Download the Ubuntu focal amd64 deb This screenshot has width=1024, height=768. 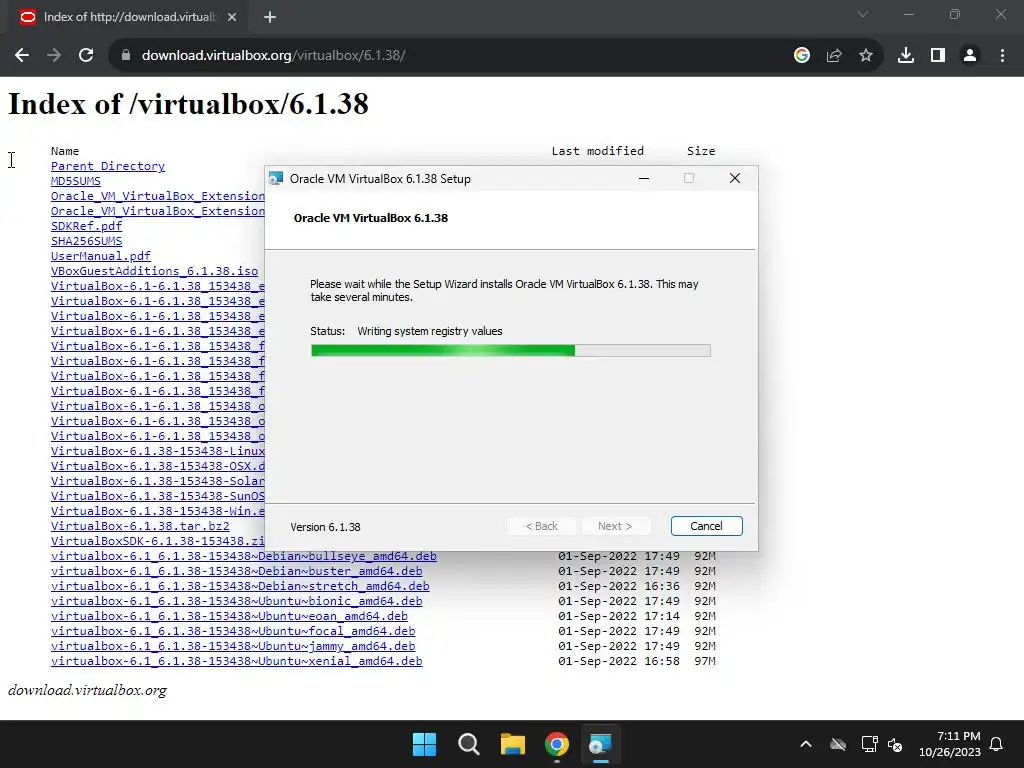pos(233,631)
